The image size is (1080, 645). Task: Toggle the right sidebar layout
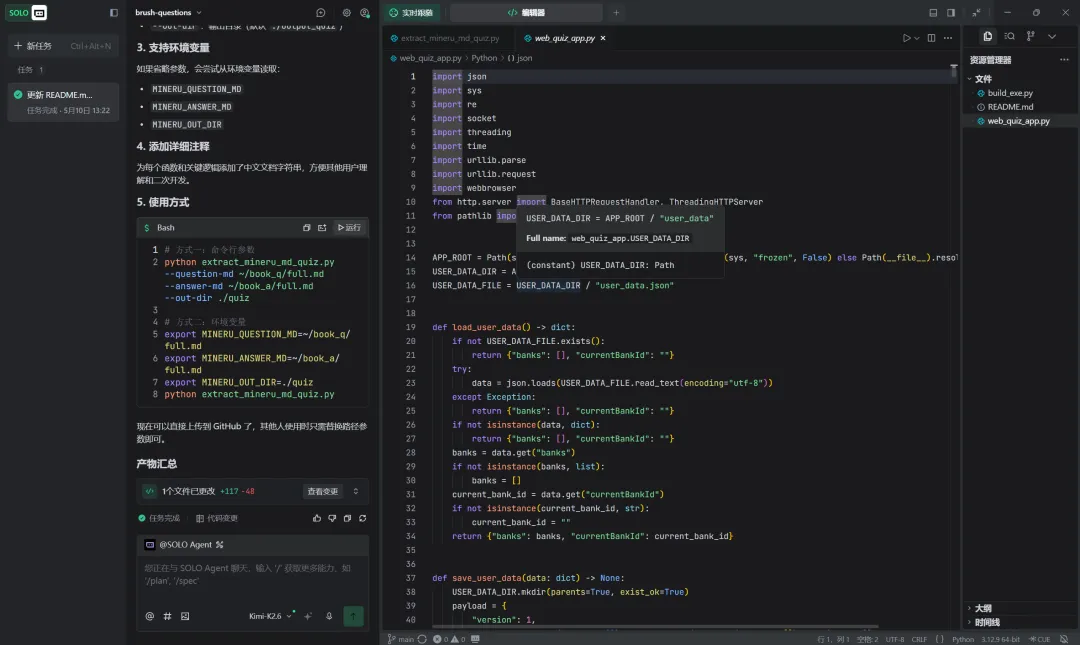coord(951,12)
